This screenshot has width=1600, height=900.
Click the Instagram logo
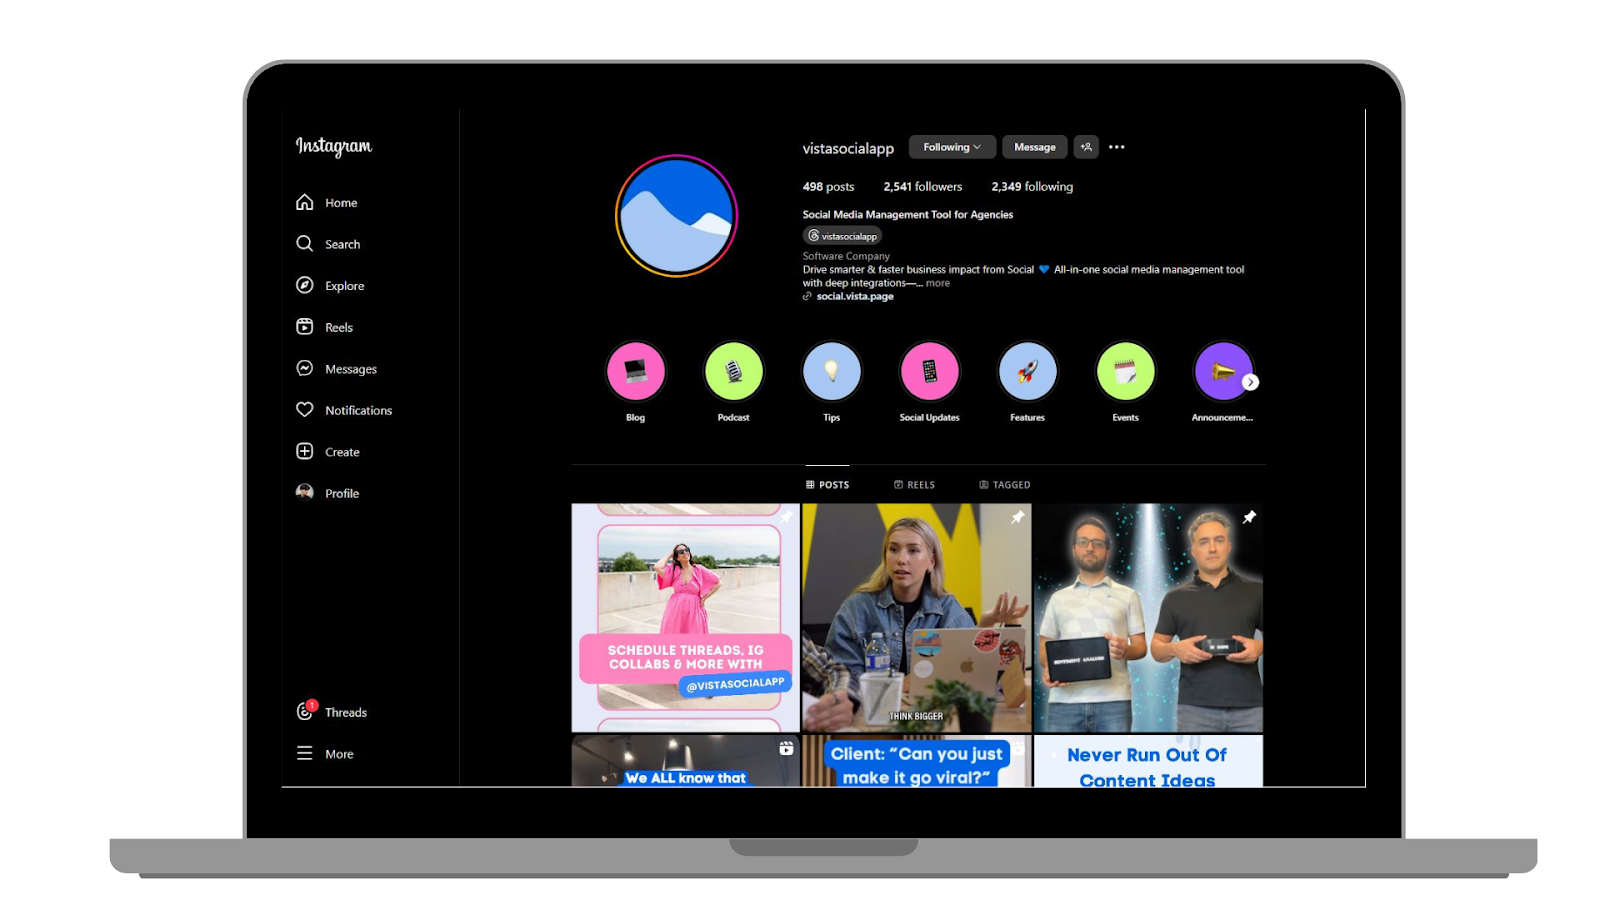[334, 146]
